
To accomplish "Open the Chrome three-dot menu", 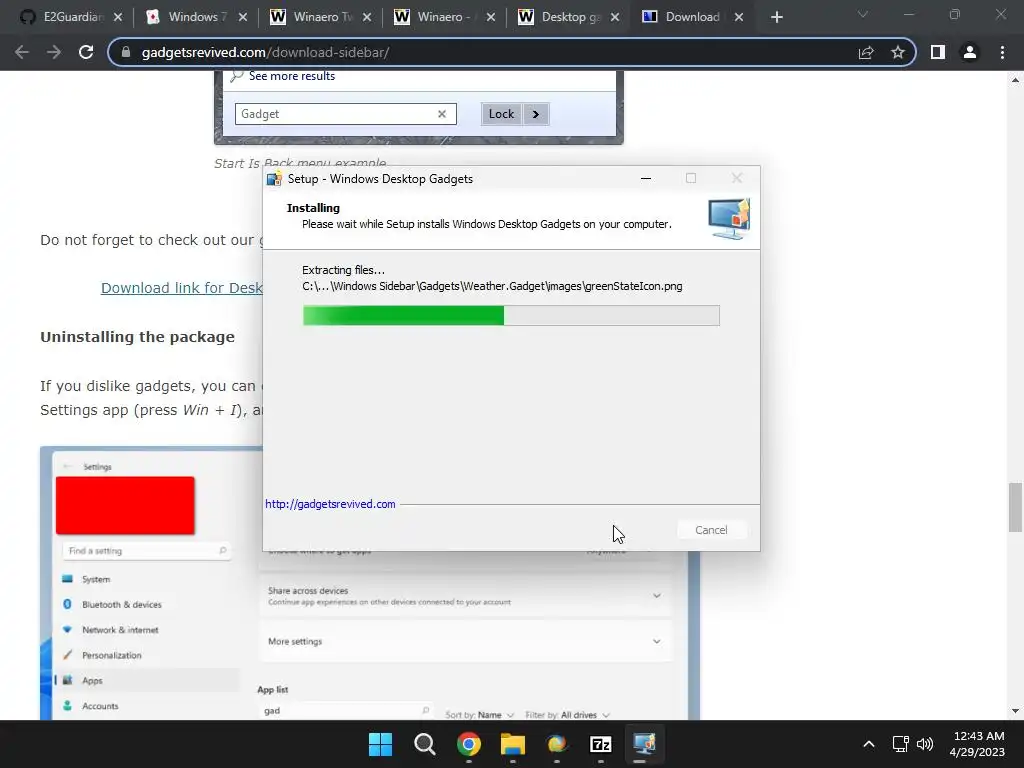I will pos(1002,52).
